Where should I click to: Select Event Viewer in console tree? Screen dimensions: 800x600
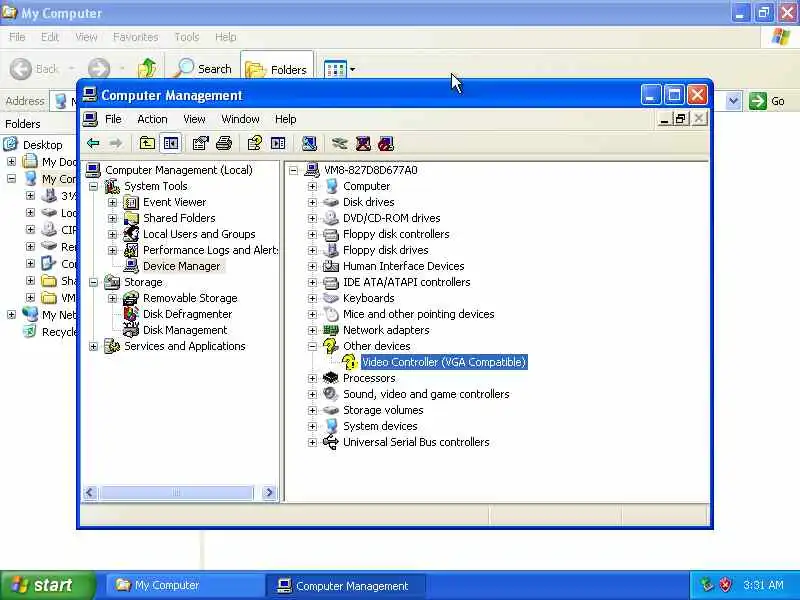click(x=174, y=202)
